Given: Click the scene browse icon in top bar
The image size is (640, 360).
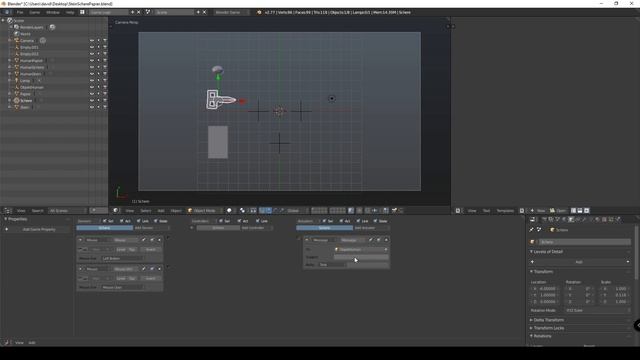Looking at the screenshot, I should point(148,12).
